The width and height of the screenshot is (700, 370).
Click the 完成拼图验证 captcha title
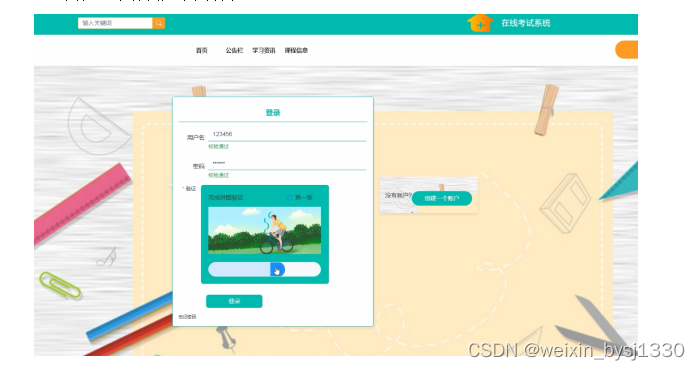tap(225, 197)
